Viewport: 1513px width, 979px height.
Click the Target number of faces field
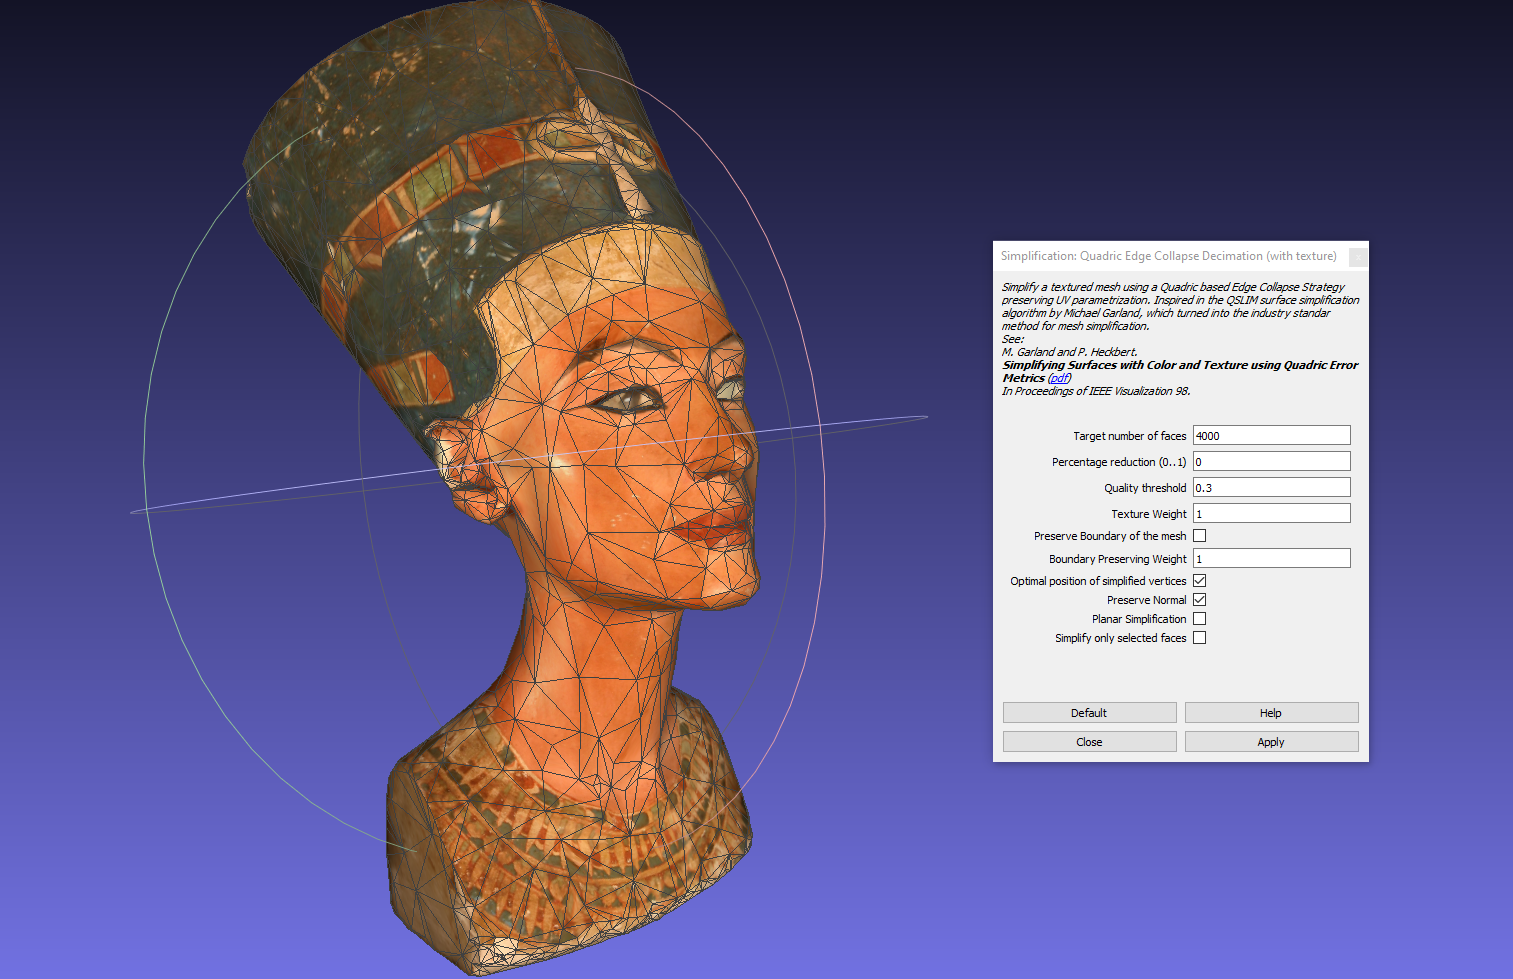click(x=1271, y=435)
